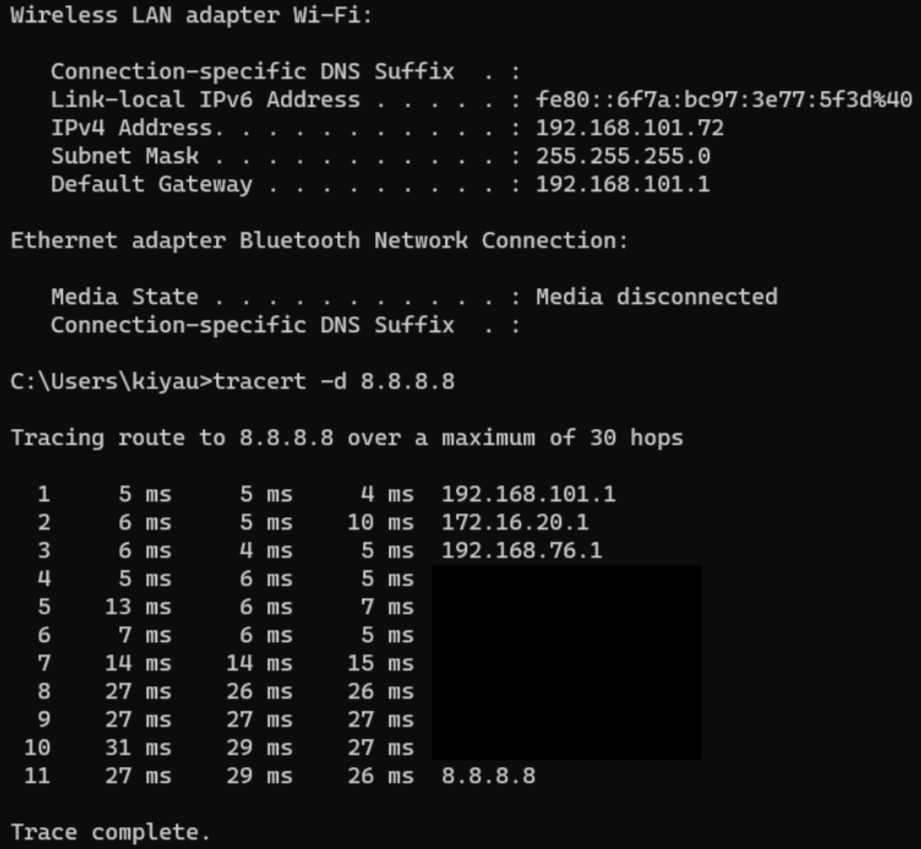Click the "Media State" label

(124, 297)
